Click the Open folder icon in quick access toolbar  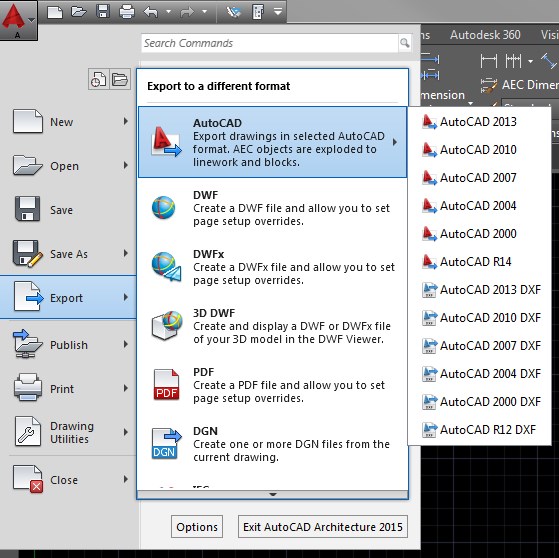pyautogui.click(x=79, y=12)
